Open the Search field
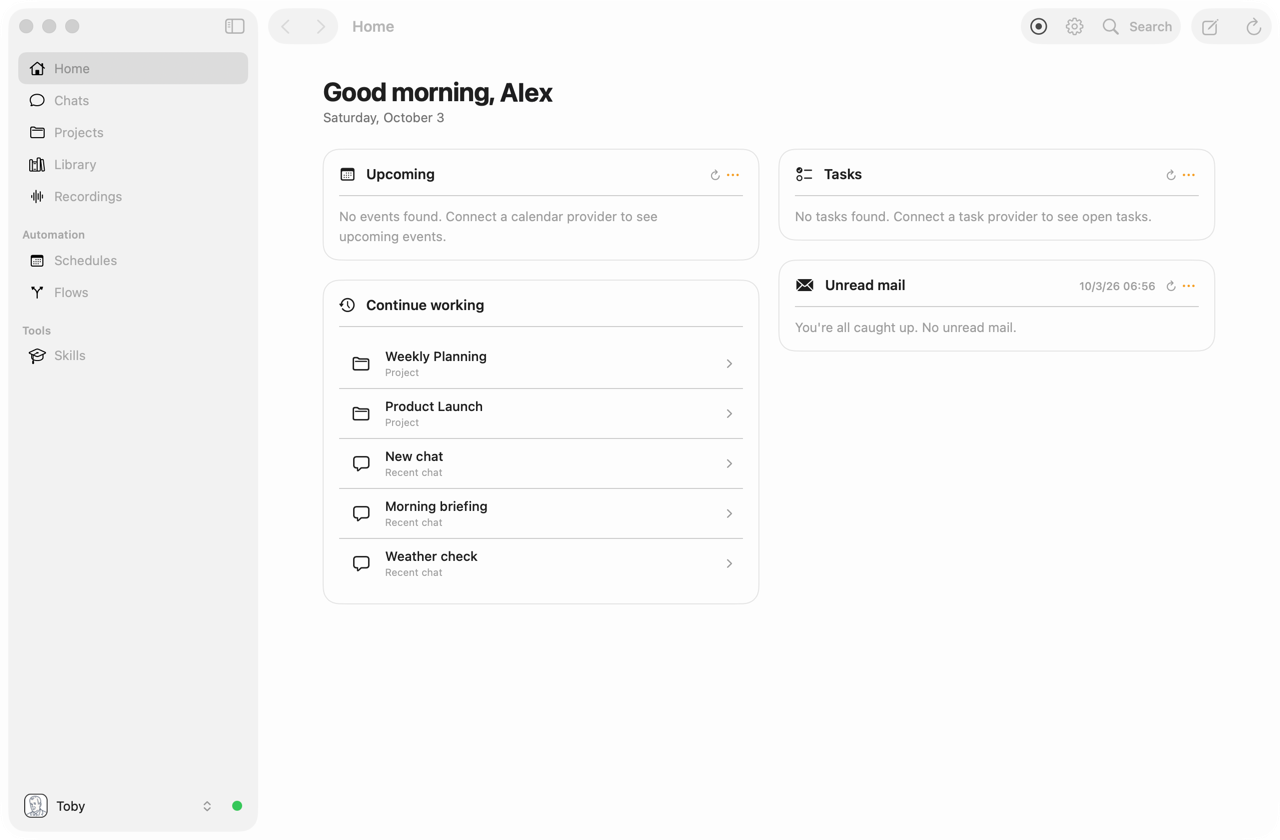The image size is (1280, 840). tap(1137, 27)
